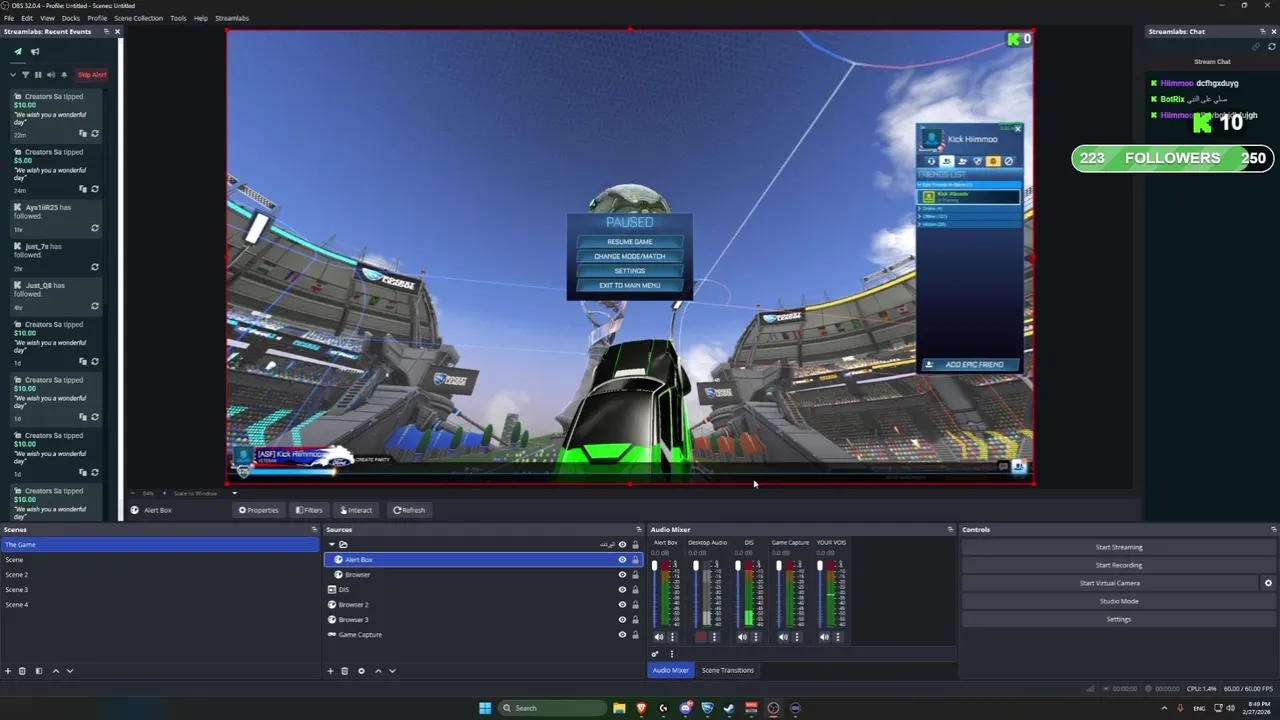Viewport: 1280px width, 720px height.
Task: Remove the selected scene with the trash icon
Action: [22, 671]
